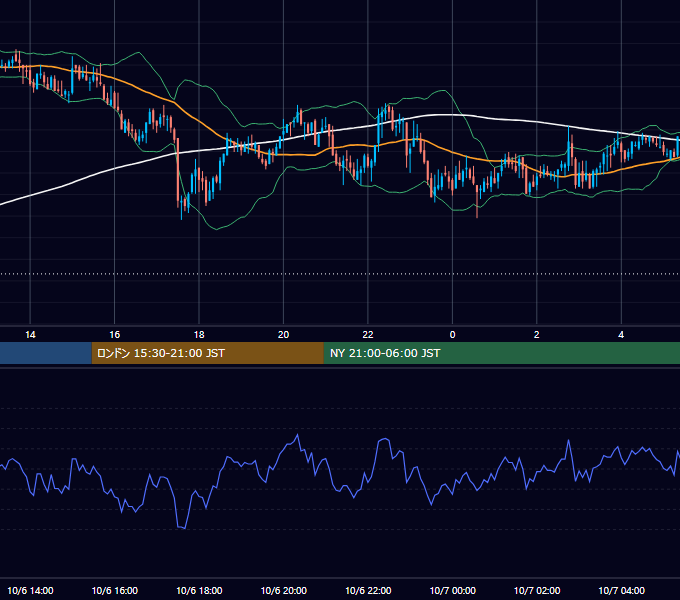Click the '4' hour label on price chart axis
The width and height of the screenshot is (680, 600).
[x=621, y=335]
